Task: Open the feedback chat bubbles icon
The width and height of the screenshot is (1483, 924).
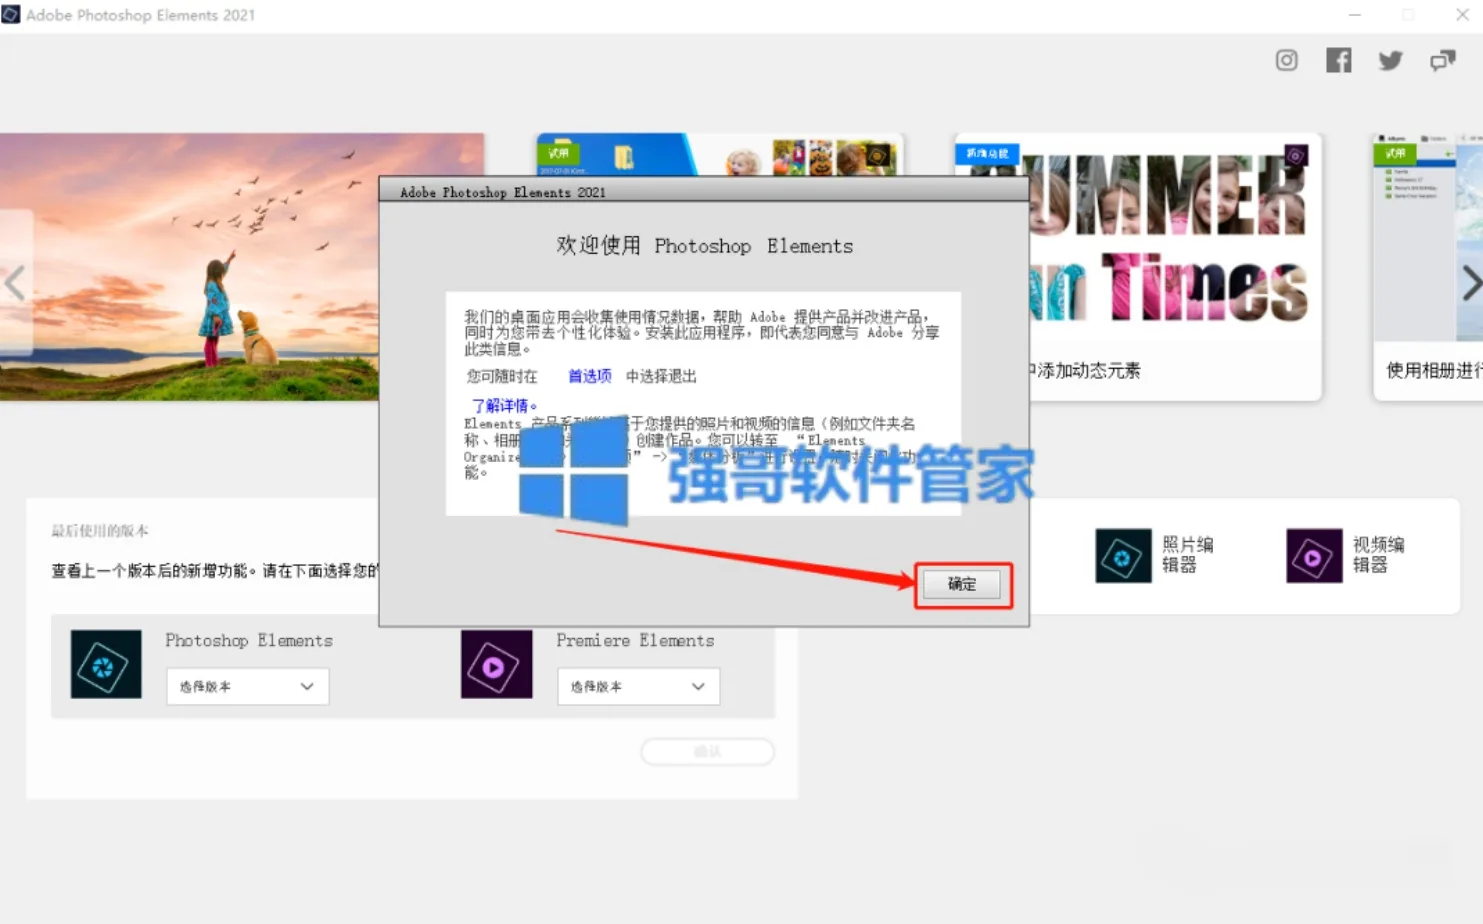Action: [x=1443, y=61]
